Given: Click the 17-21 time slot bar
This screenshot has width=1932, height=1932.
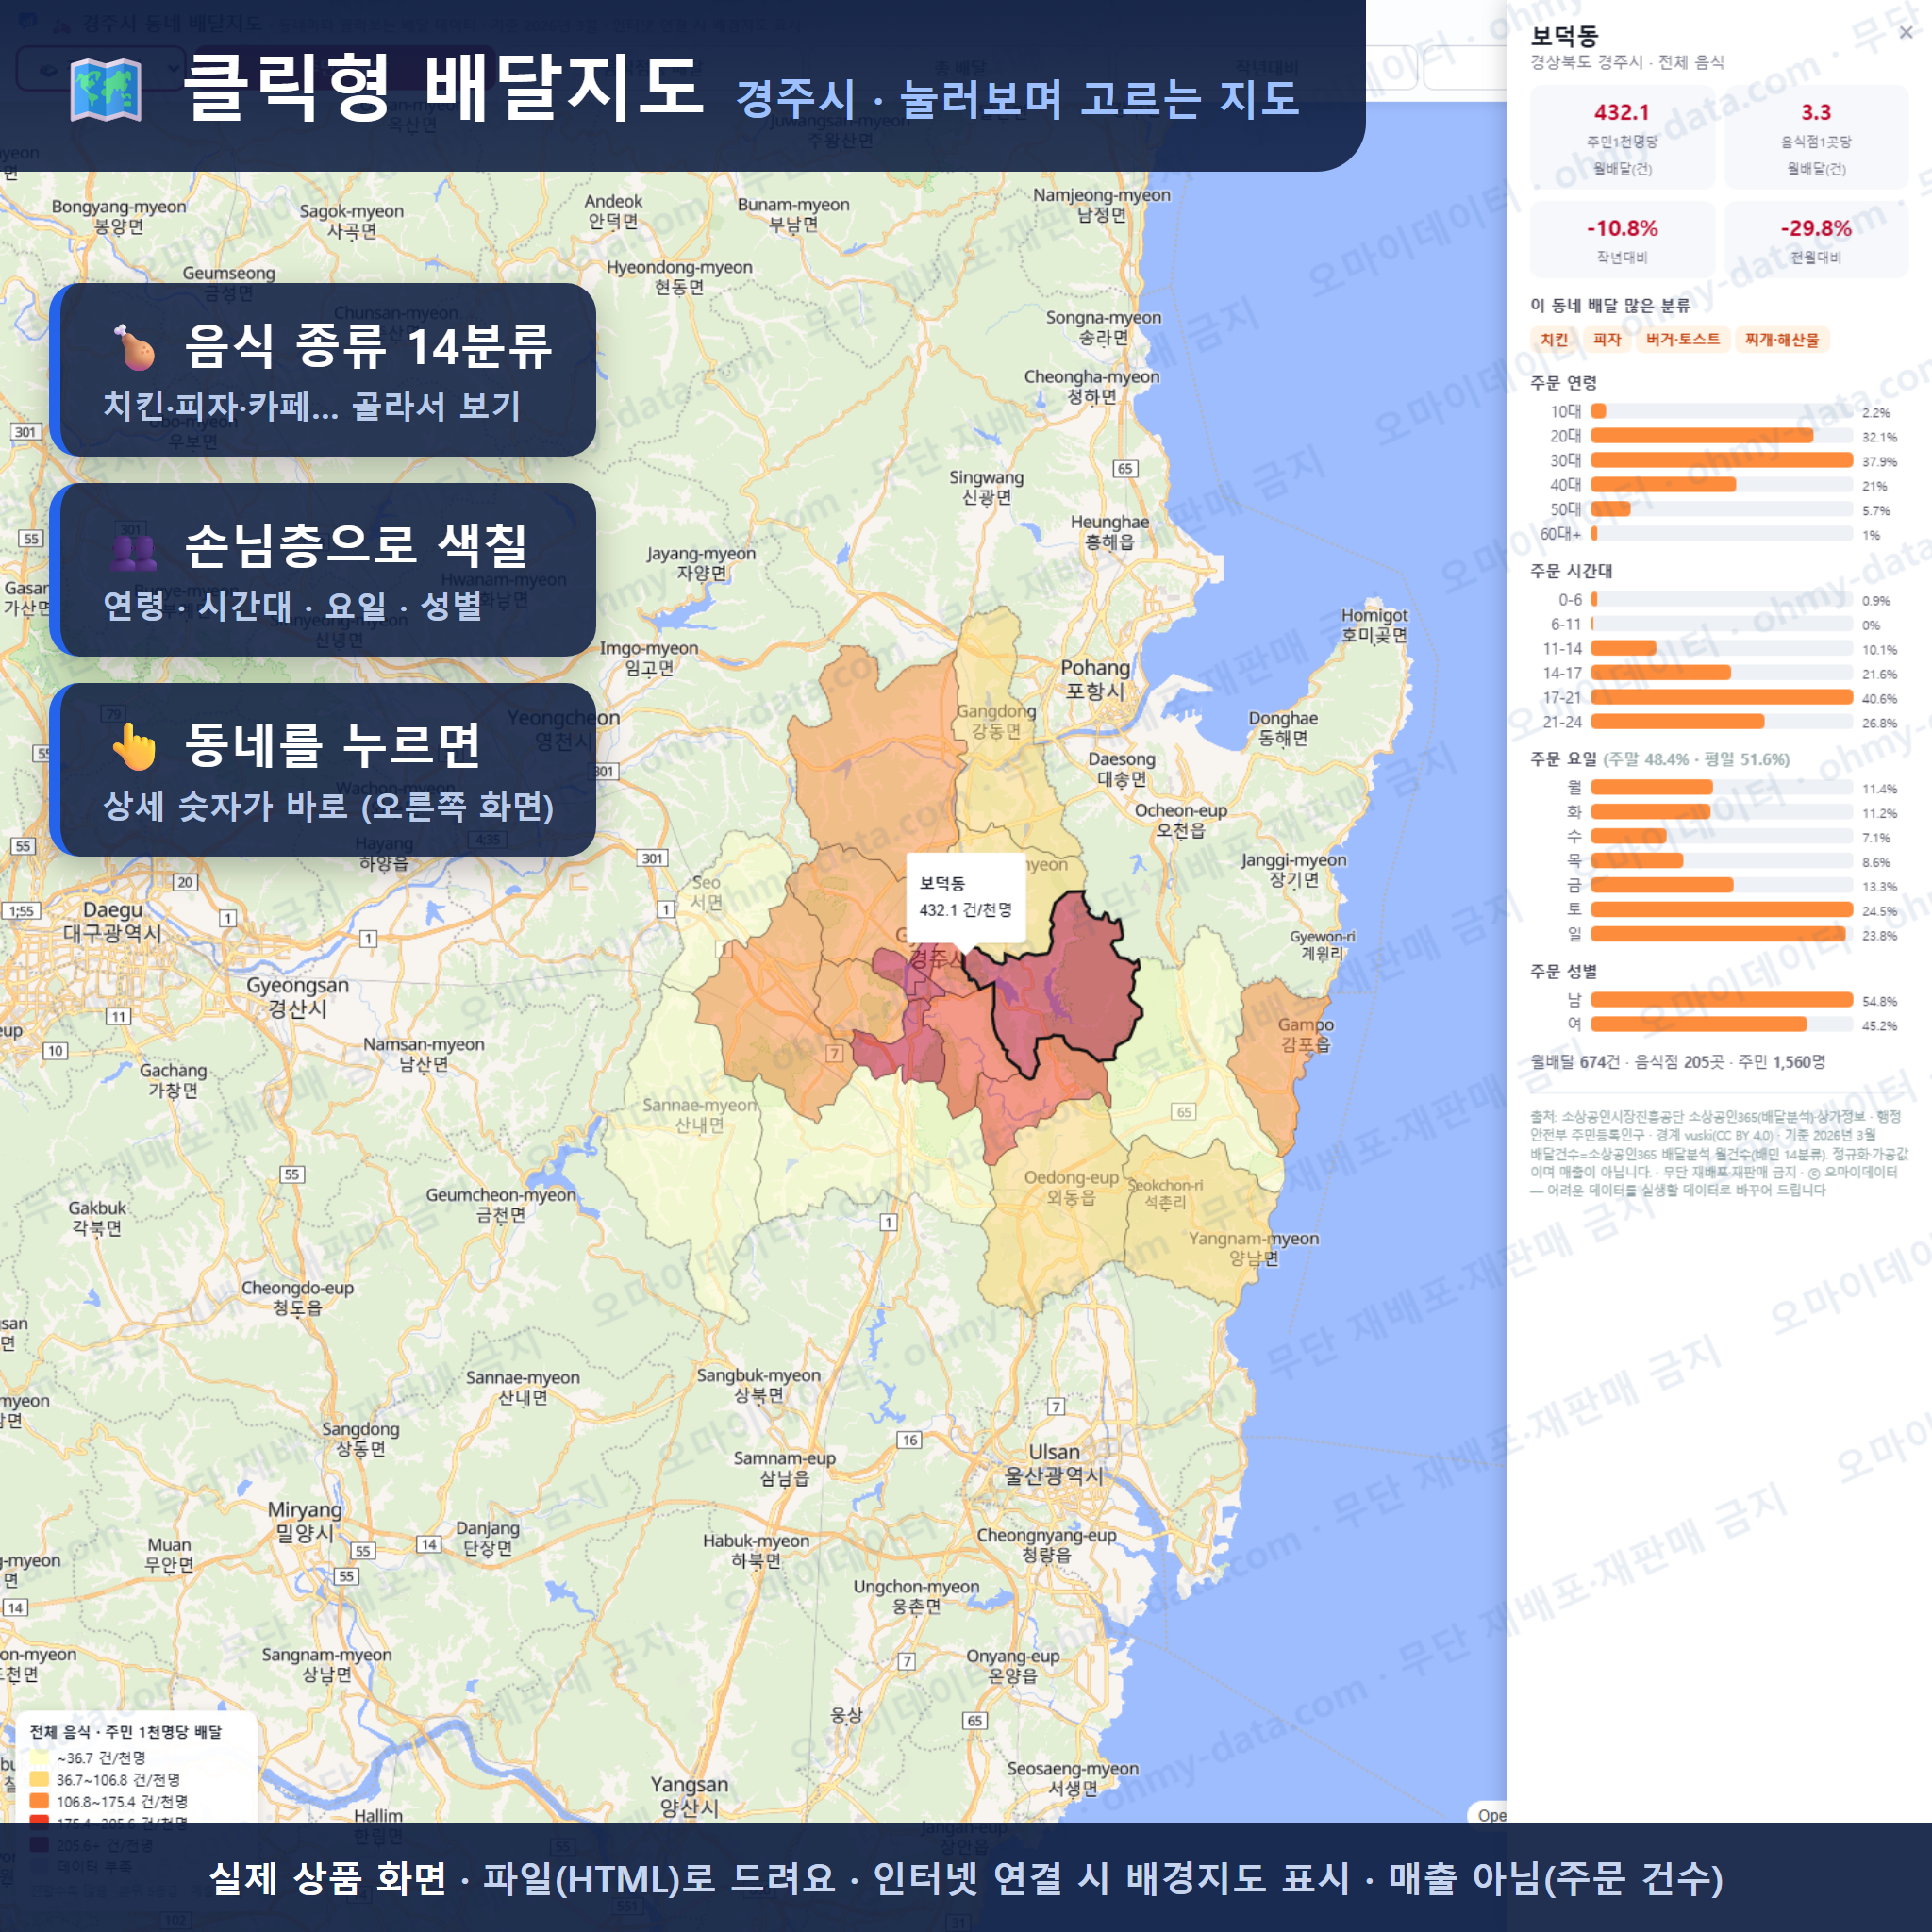Looking at the screenshot, I should pos(1721,697).
